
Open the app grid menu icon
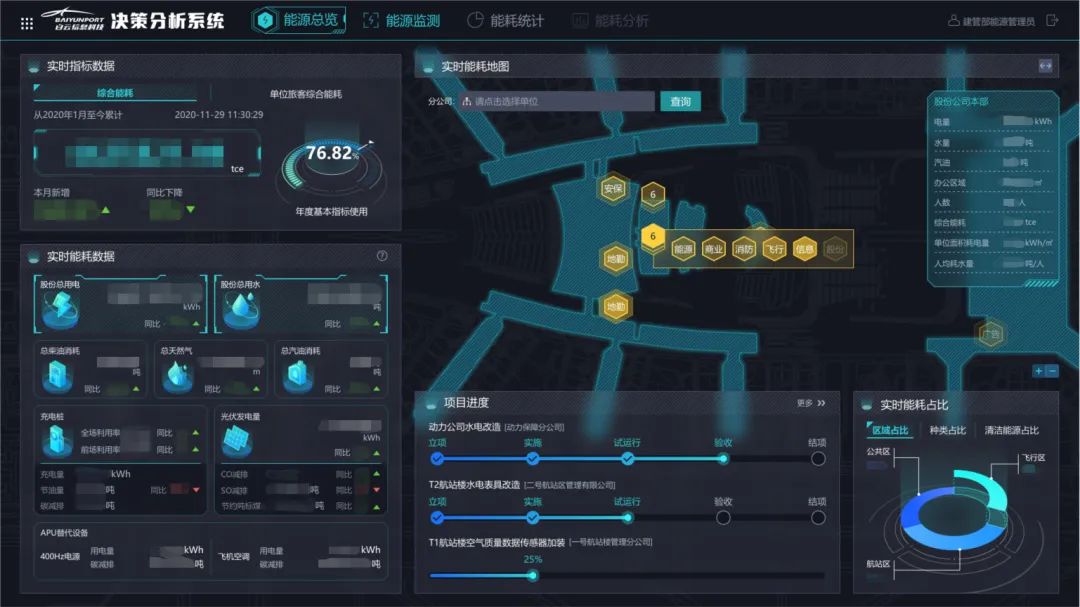tap(27, 24)
